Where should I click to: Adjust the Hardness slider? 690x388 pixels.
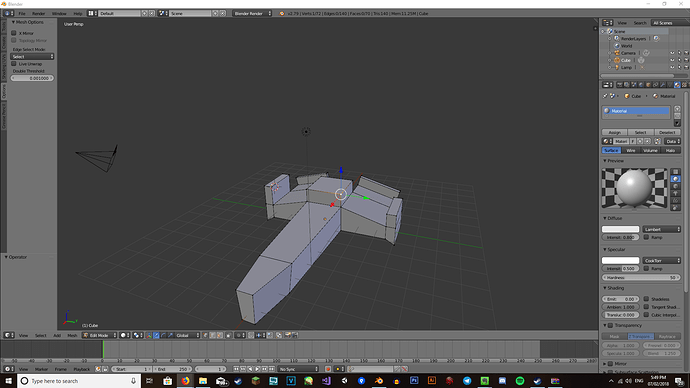click(x=641, y=278)
